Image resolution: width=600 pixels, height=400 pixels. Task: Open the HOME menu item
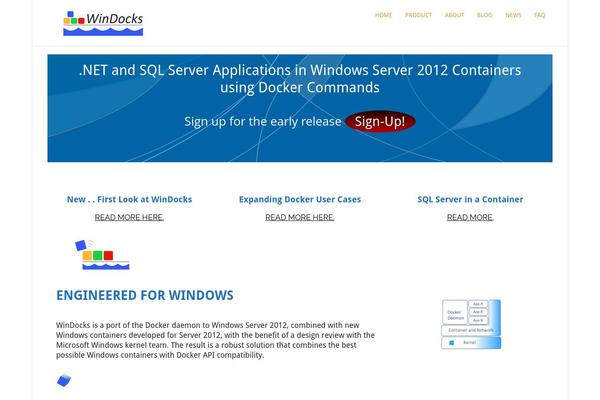383,15
